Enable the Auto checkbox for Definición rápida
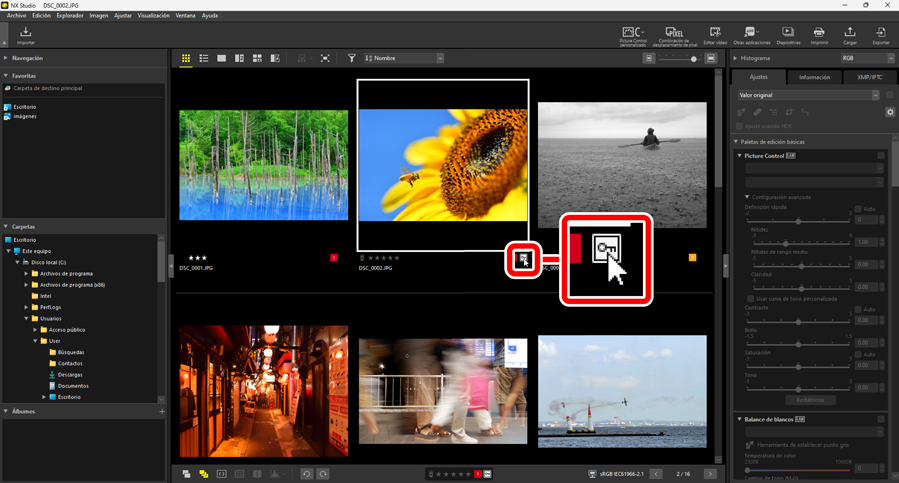Viewport: 899px width, 483px height. tap(858, 209)
